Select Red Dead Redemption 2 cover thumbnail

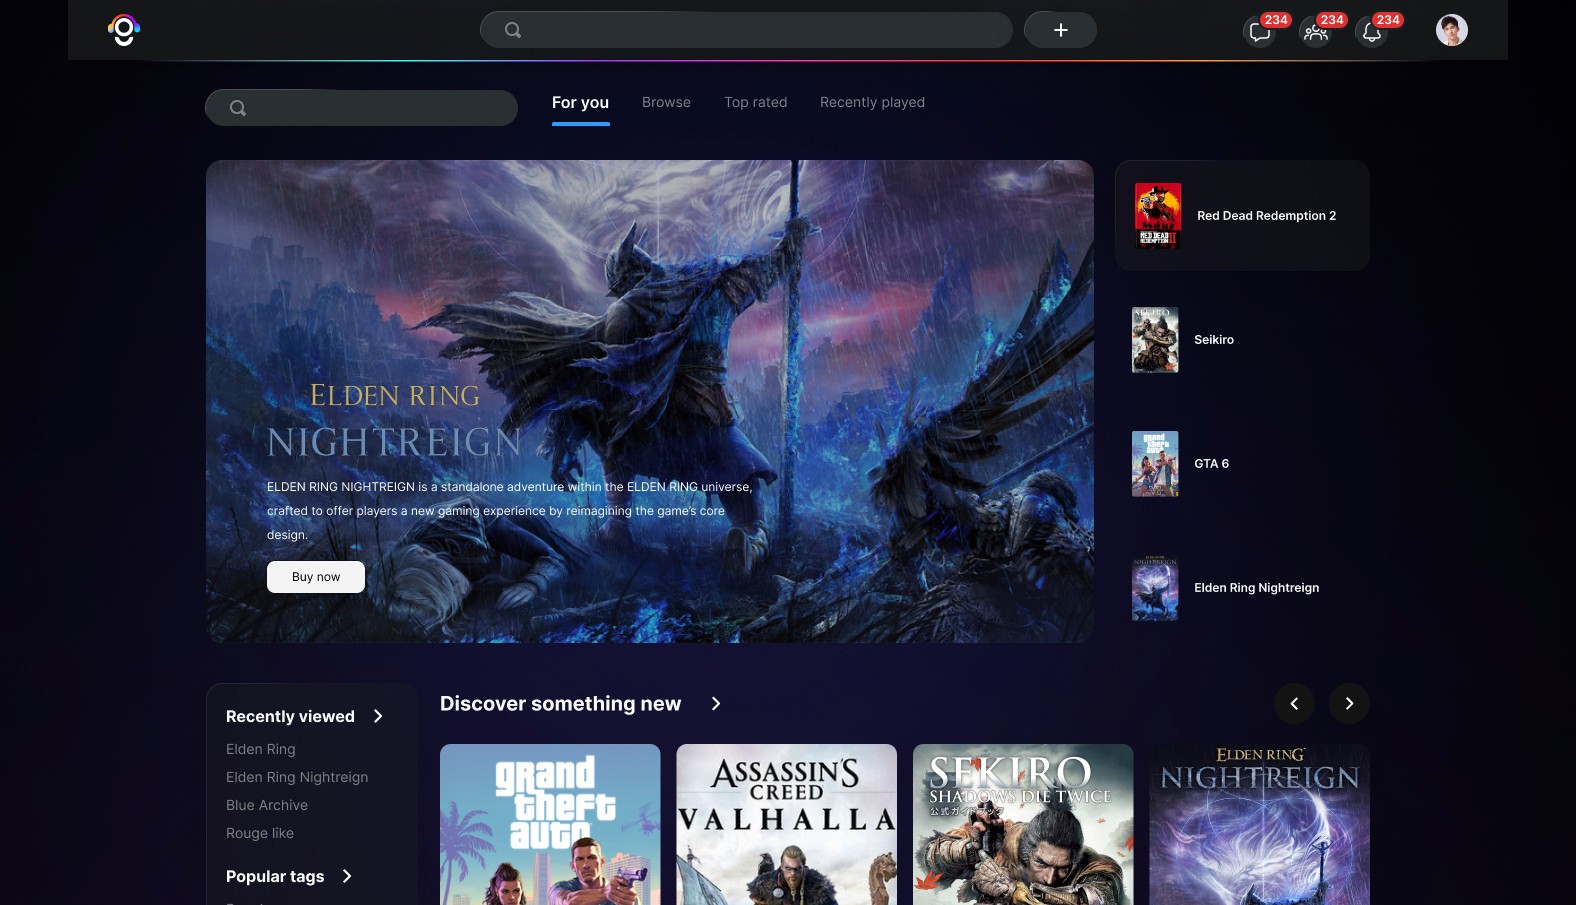tap(1158, 215)
